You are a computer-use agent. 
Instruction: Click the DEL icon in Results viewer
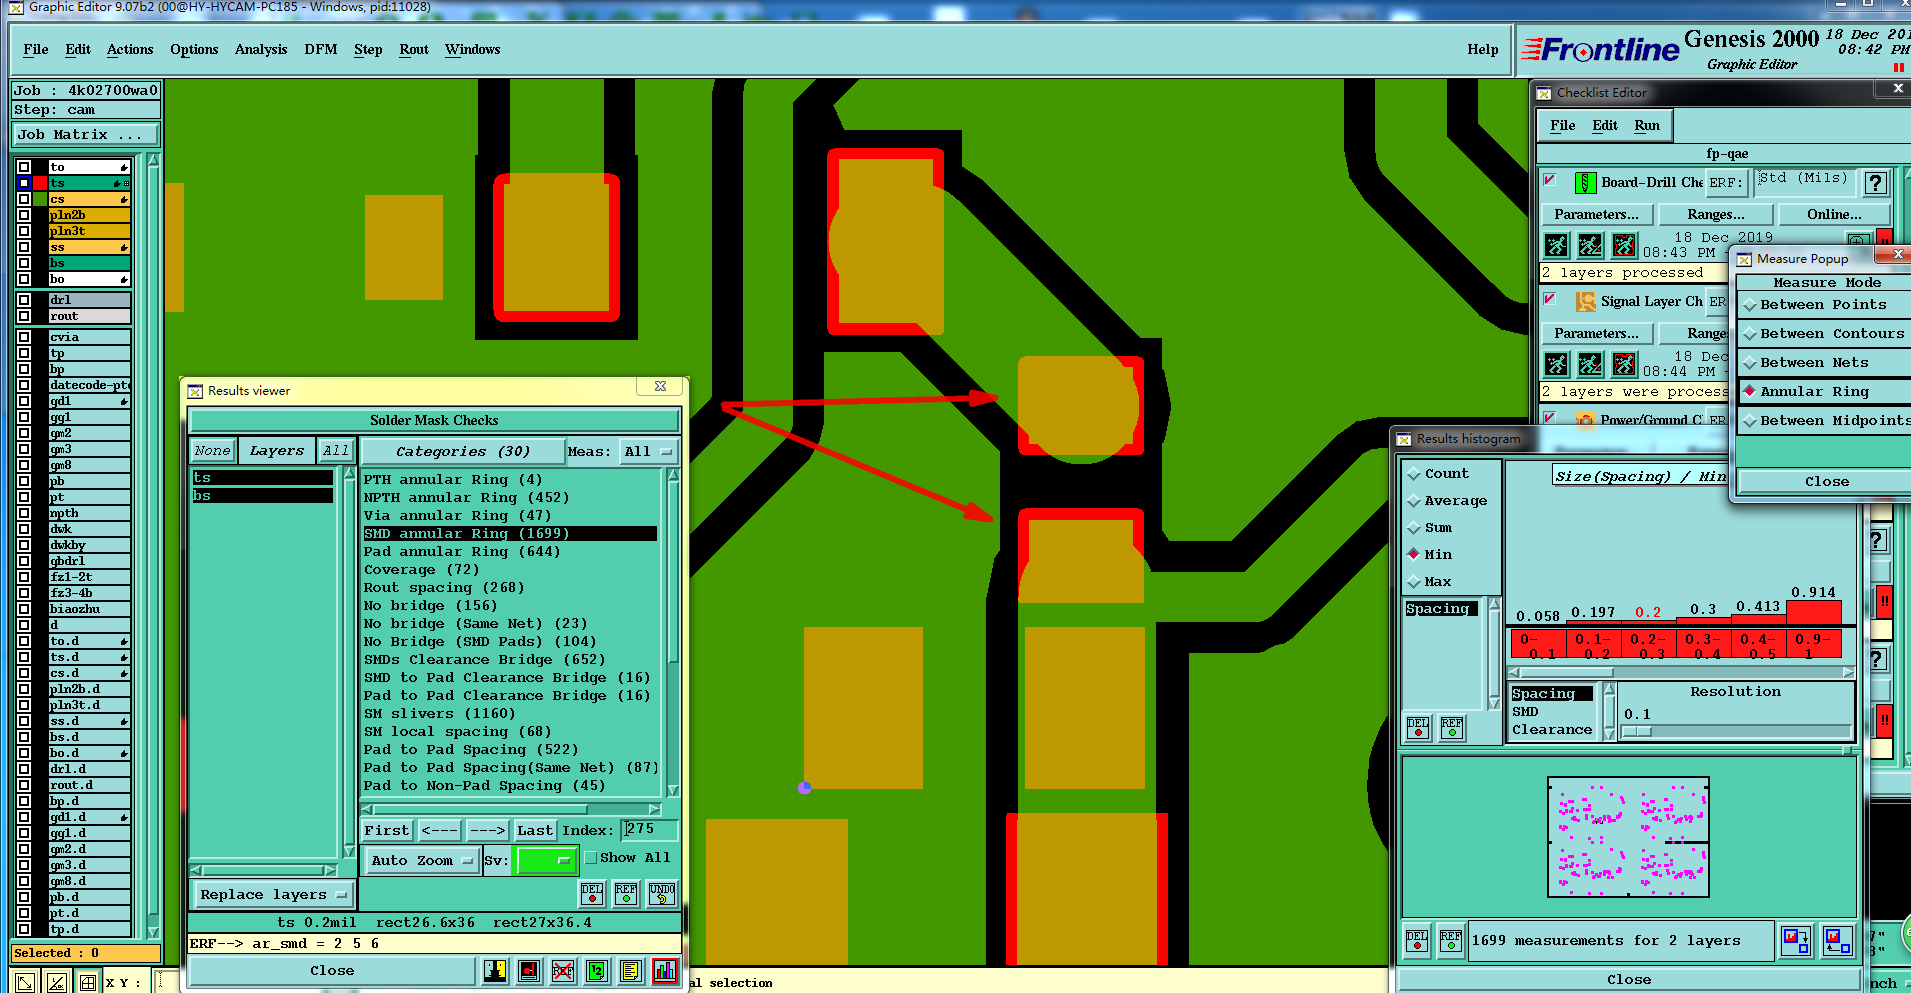(592, 893)
